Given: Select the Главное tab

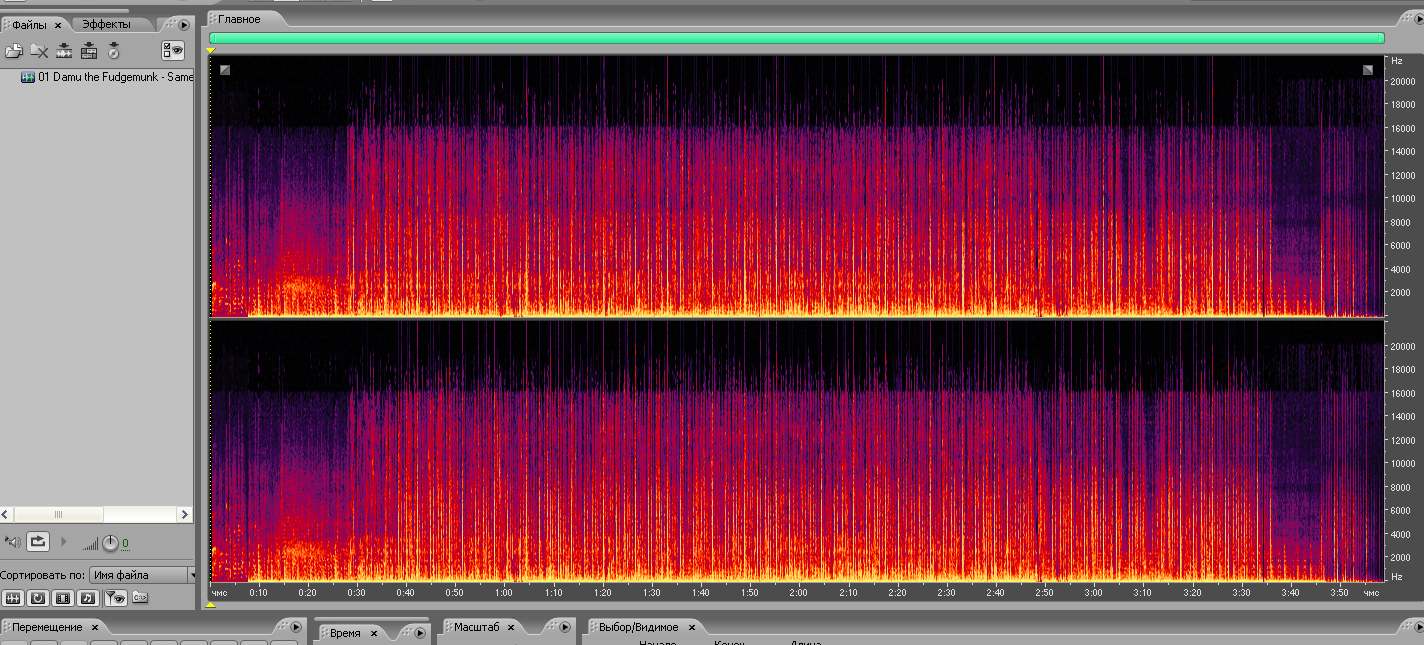Looking at the screenshot, I should pyautogui.click(x=239, y=19).
